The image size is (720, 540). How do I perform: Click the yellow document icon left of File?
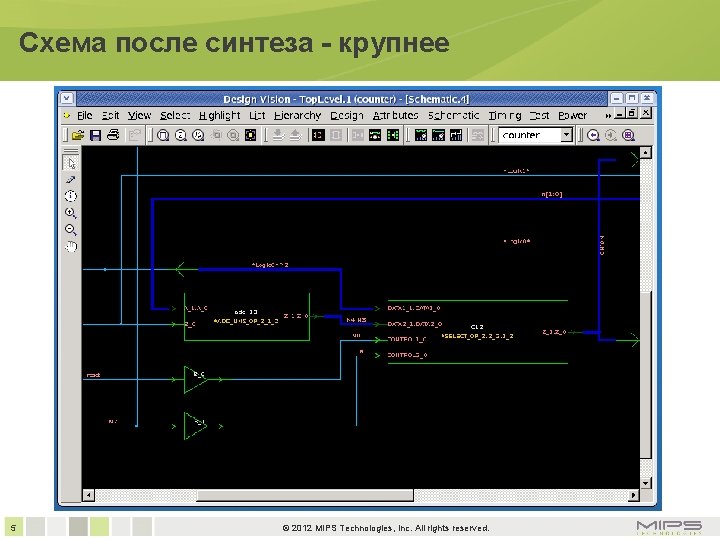(x=67, y=115)
